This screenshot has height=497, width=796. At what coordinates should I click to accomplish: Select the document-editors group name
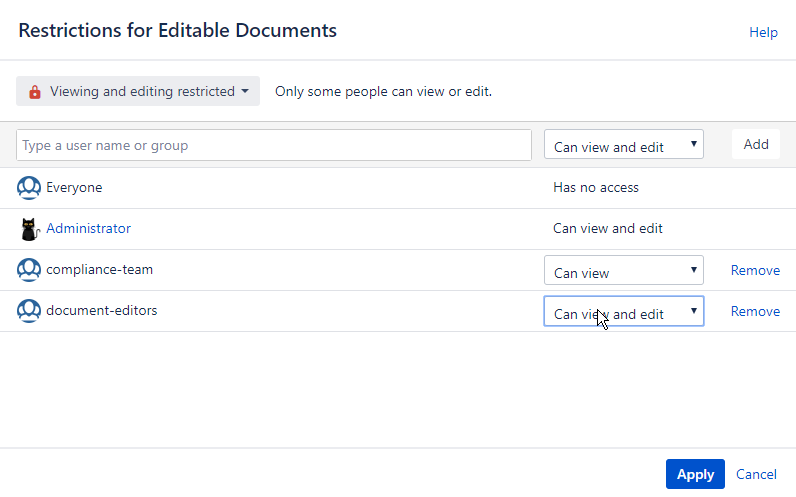click(101, 311)
